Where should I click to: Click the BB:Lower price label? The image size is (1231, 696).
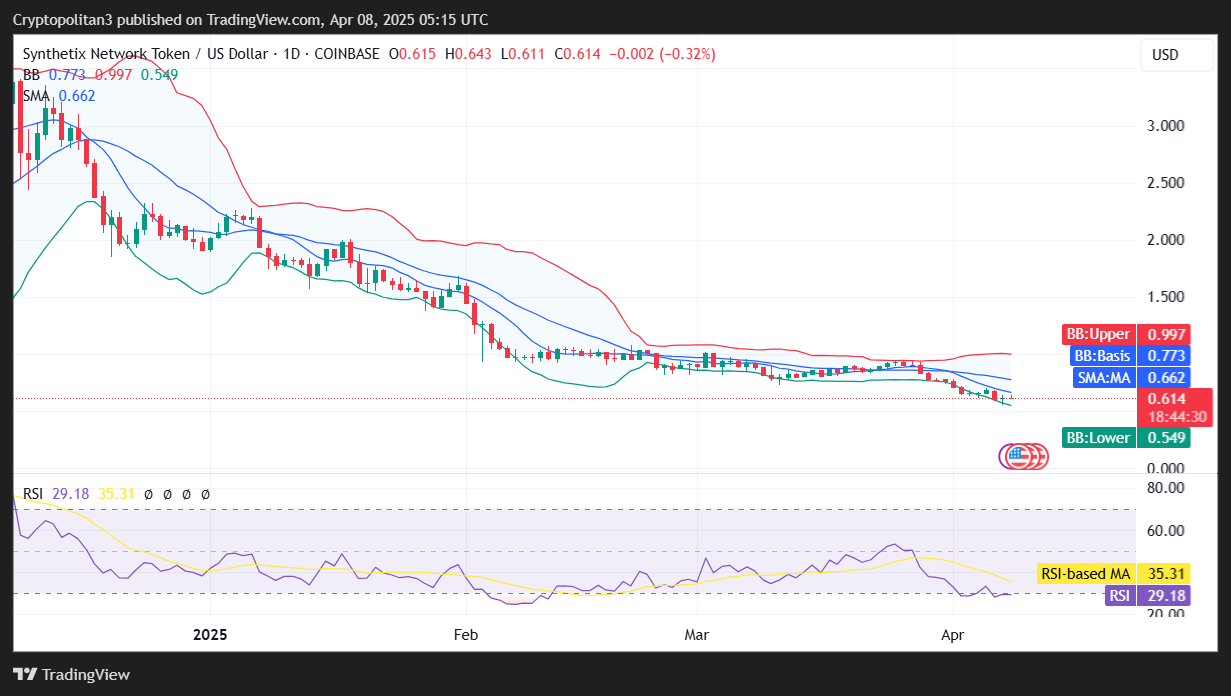[1097, 437]
